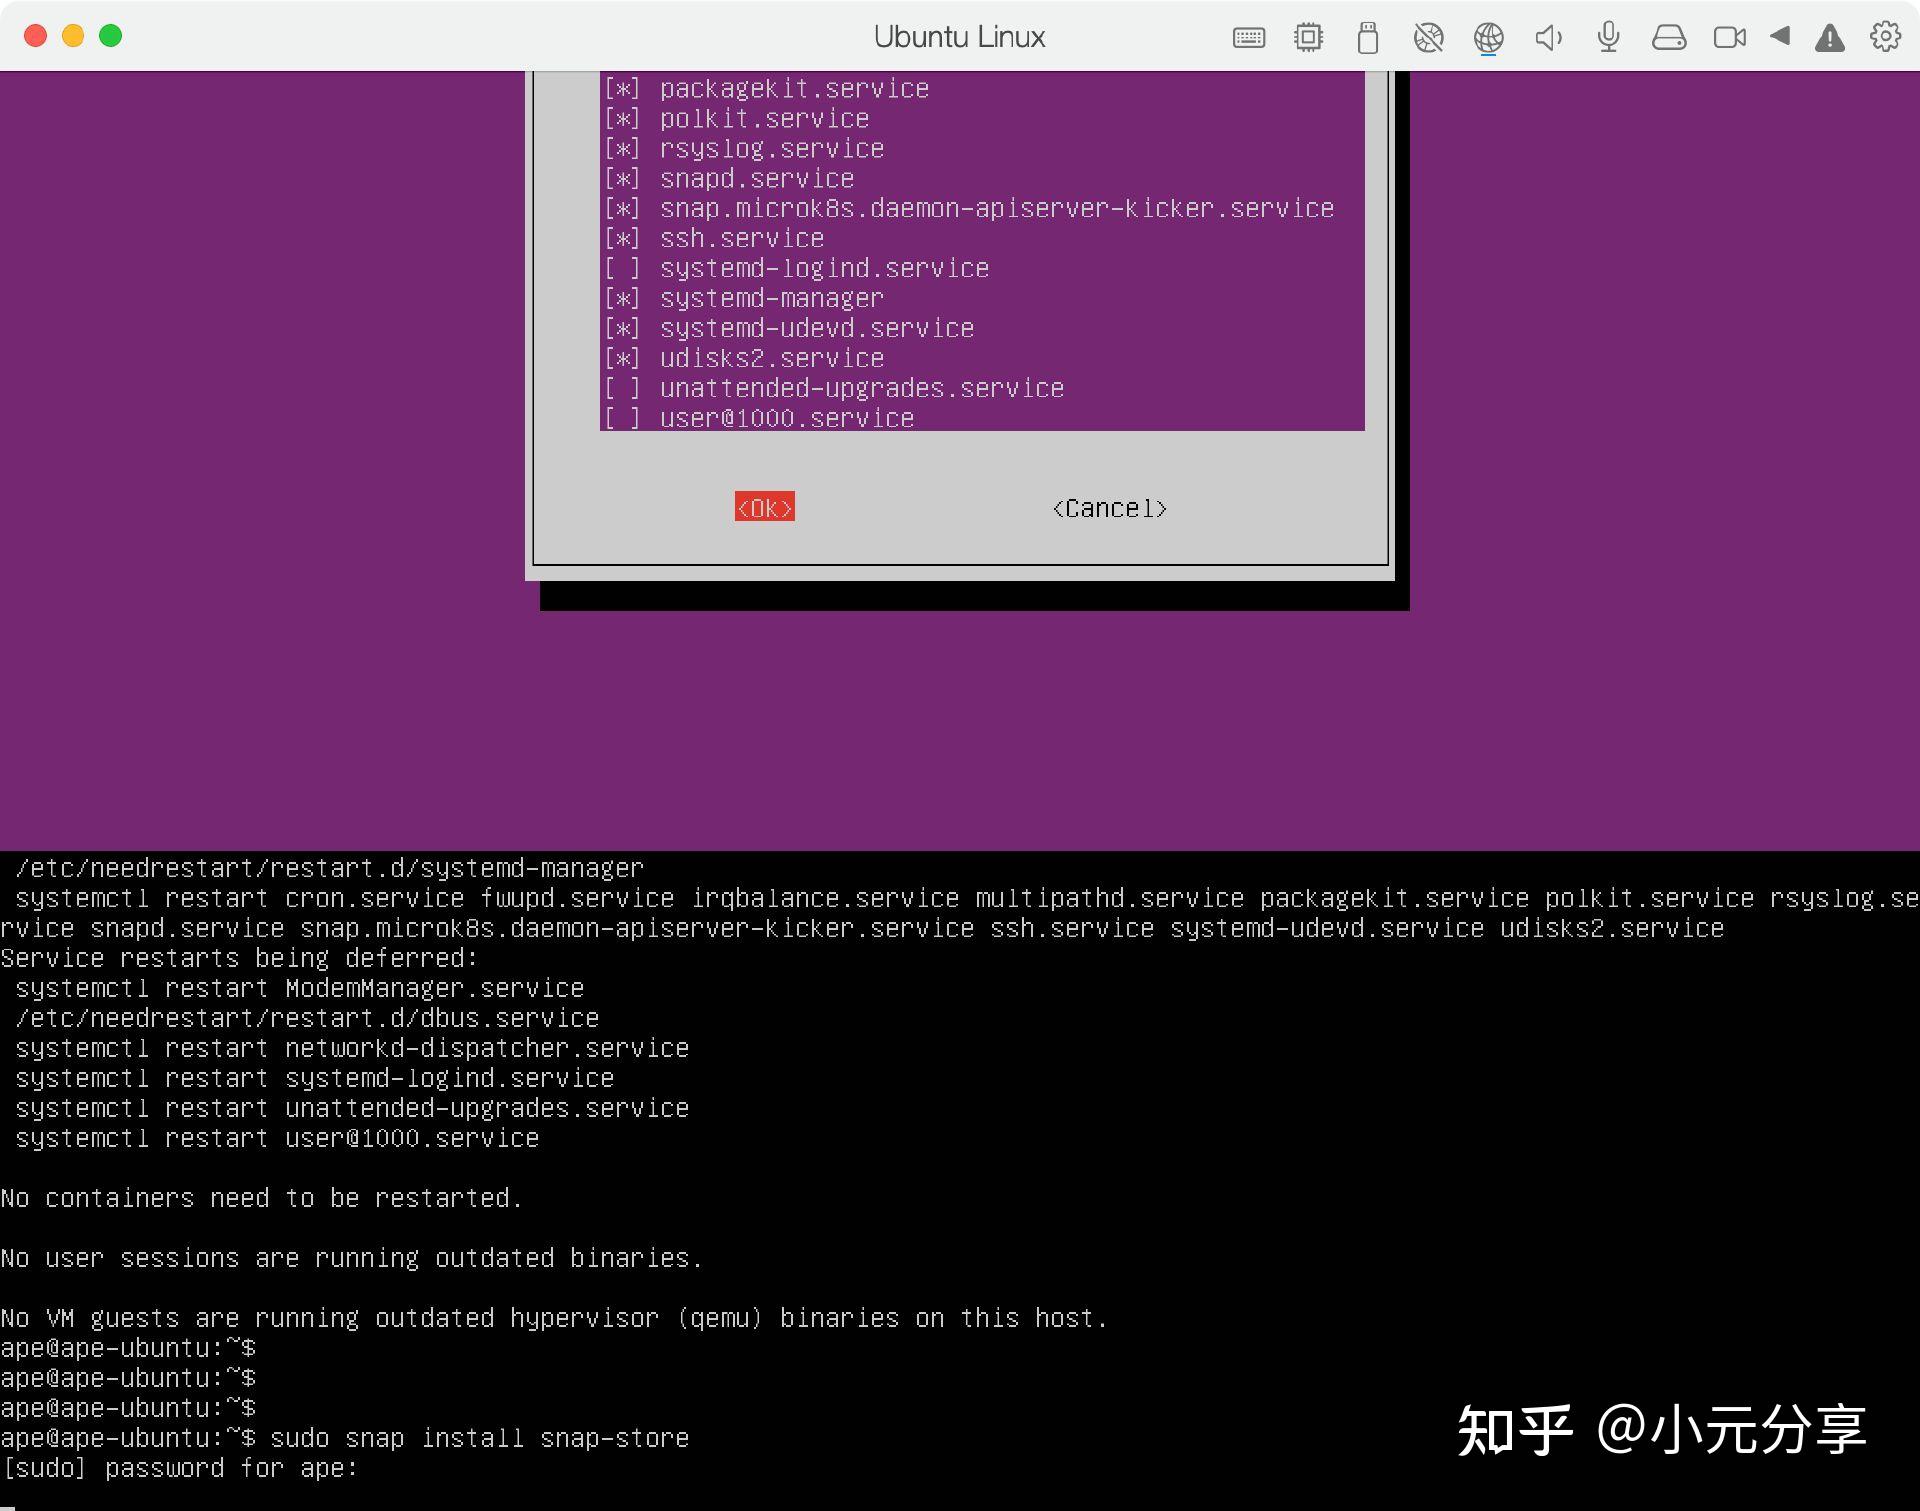This screenshot has width=1920, height=1511.
Task: Open the hard disk drive icon
Action: pos(1669,37)
